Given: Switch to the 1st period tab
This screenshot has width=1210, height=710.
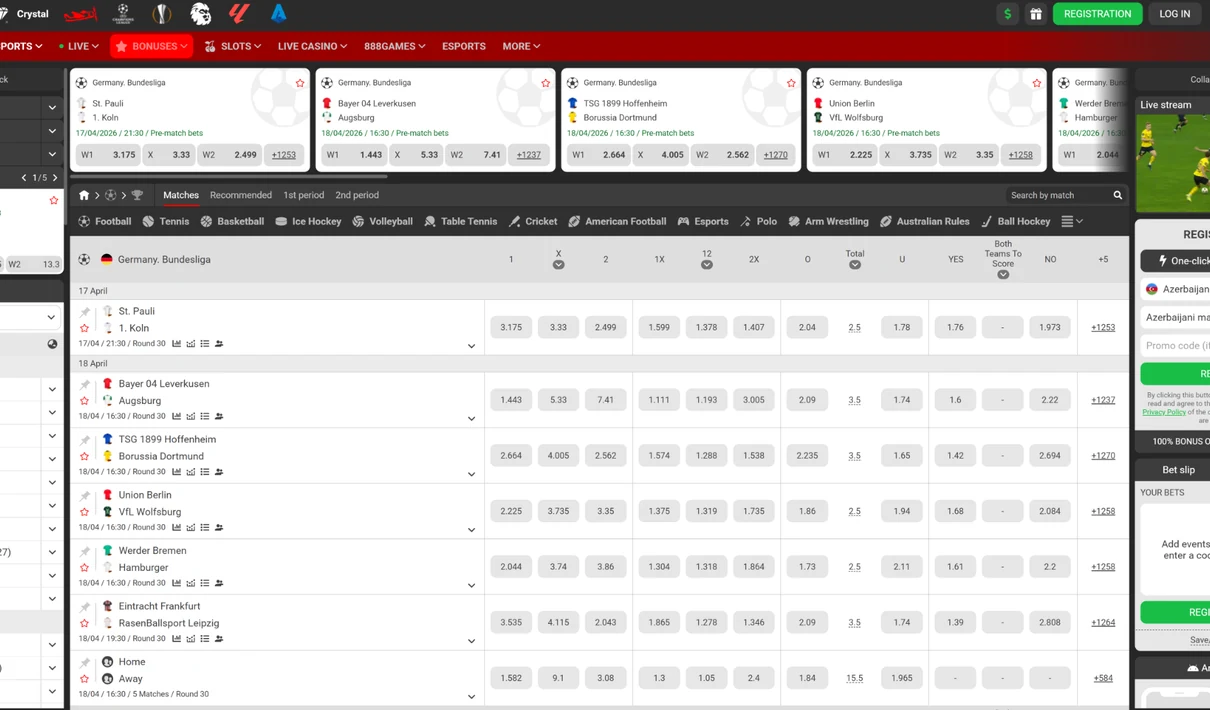Looking at the screenshot, I should [304, 195].
